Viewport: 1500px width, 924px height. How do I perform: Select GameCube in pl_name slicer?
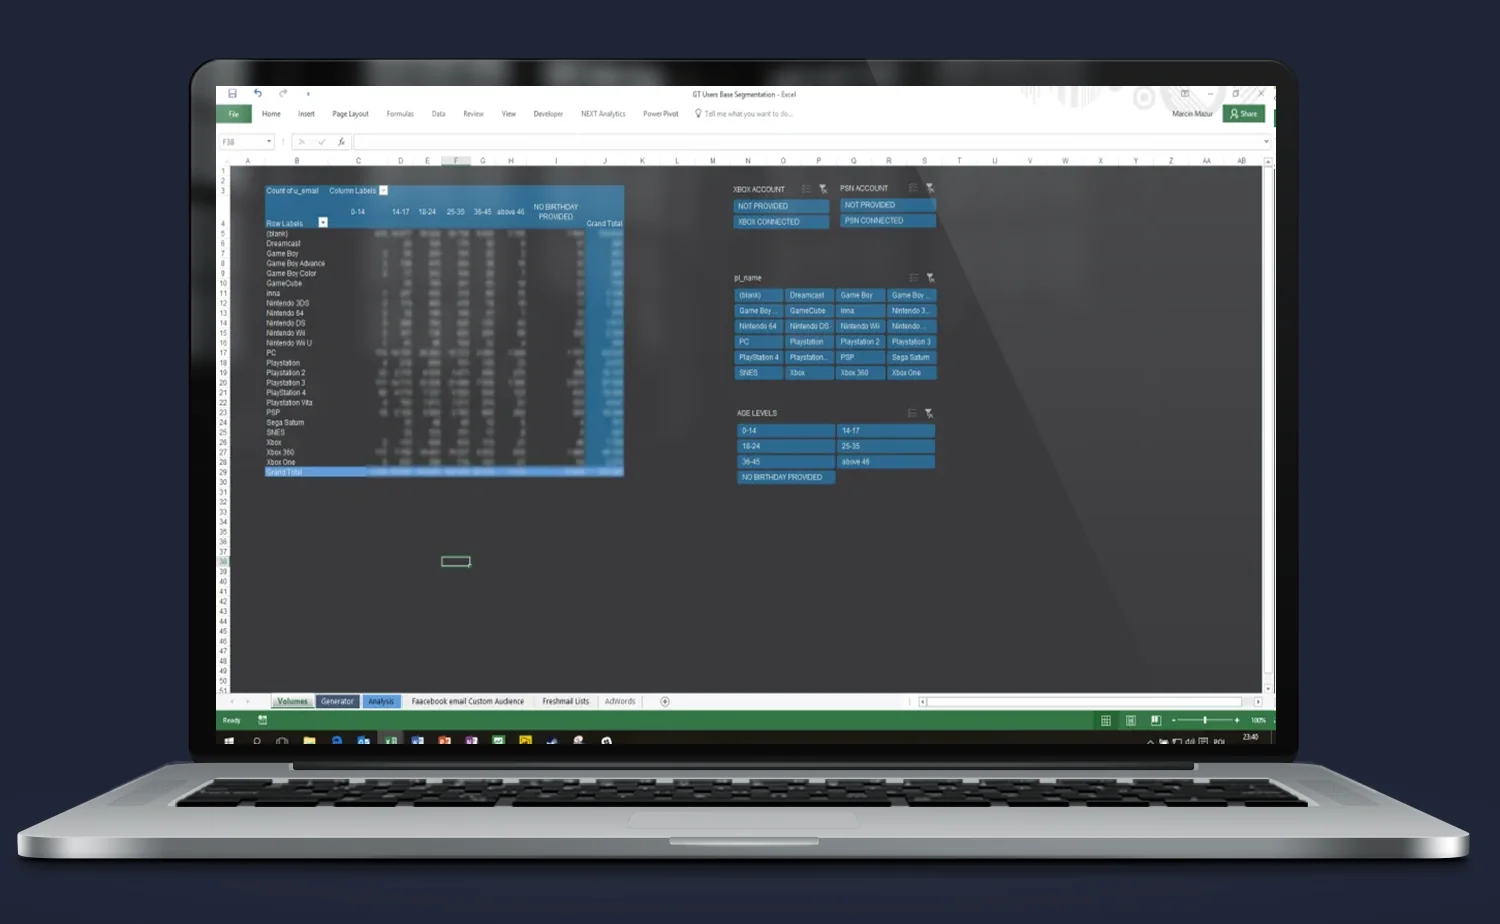(x=810, y=311)
